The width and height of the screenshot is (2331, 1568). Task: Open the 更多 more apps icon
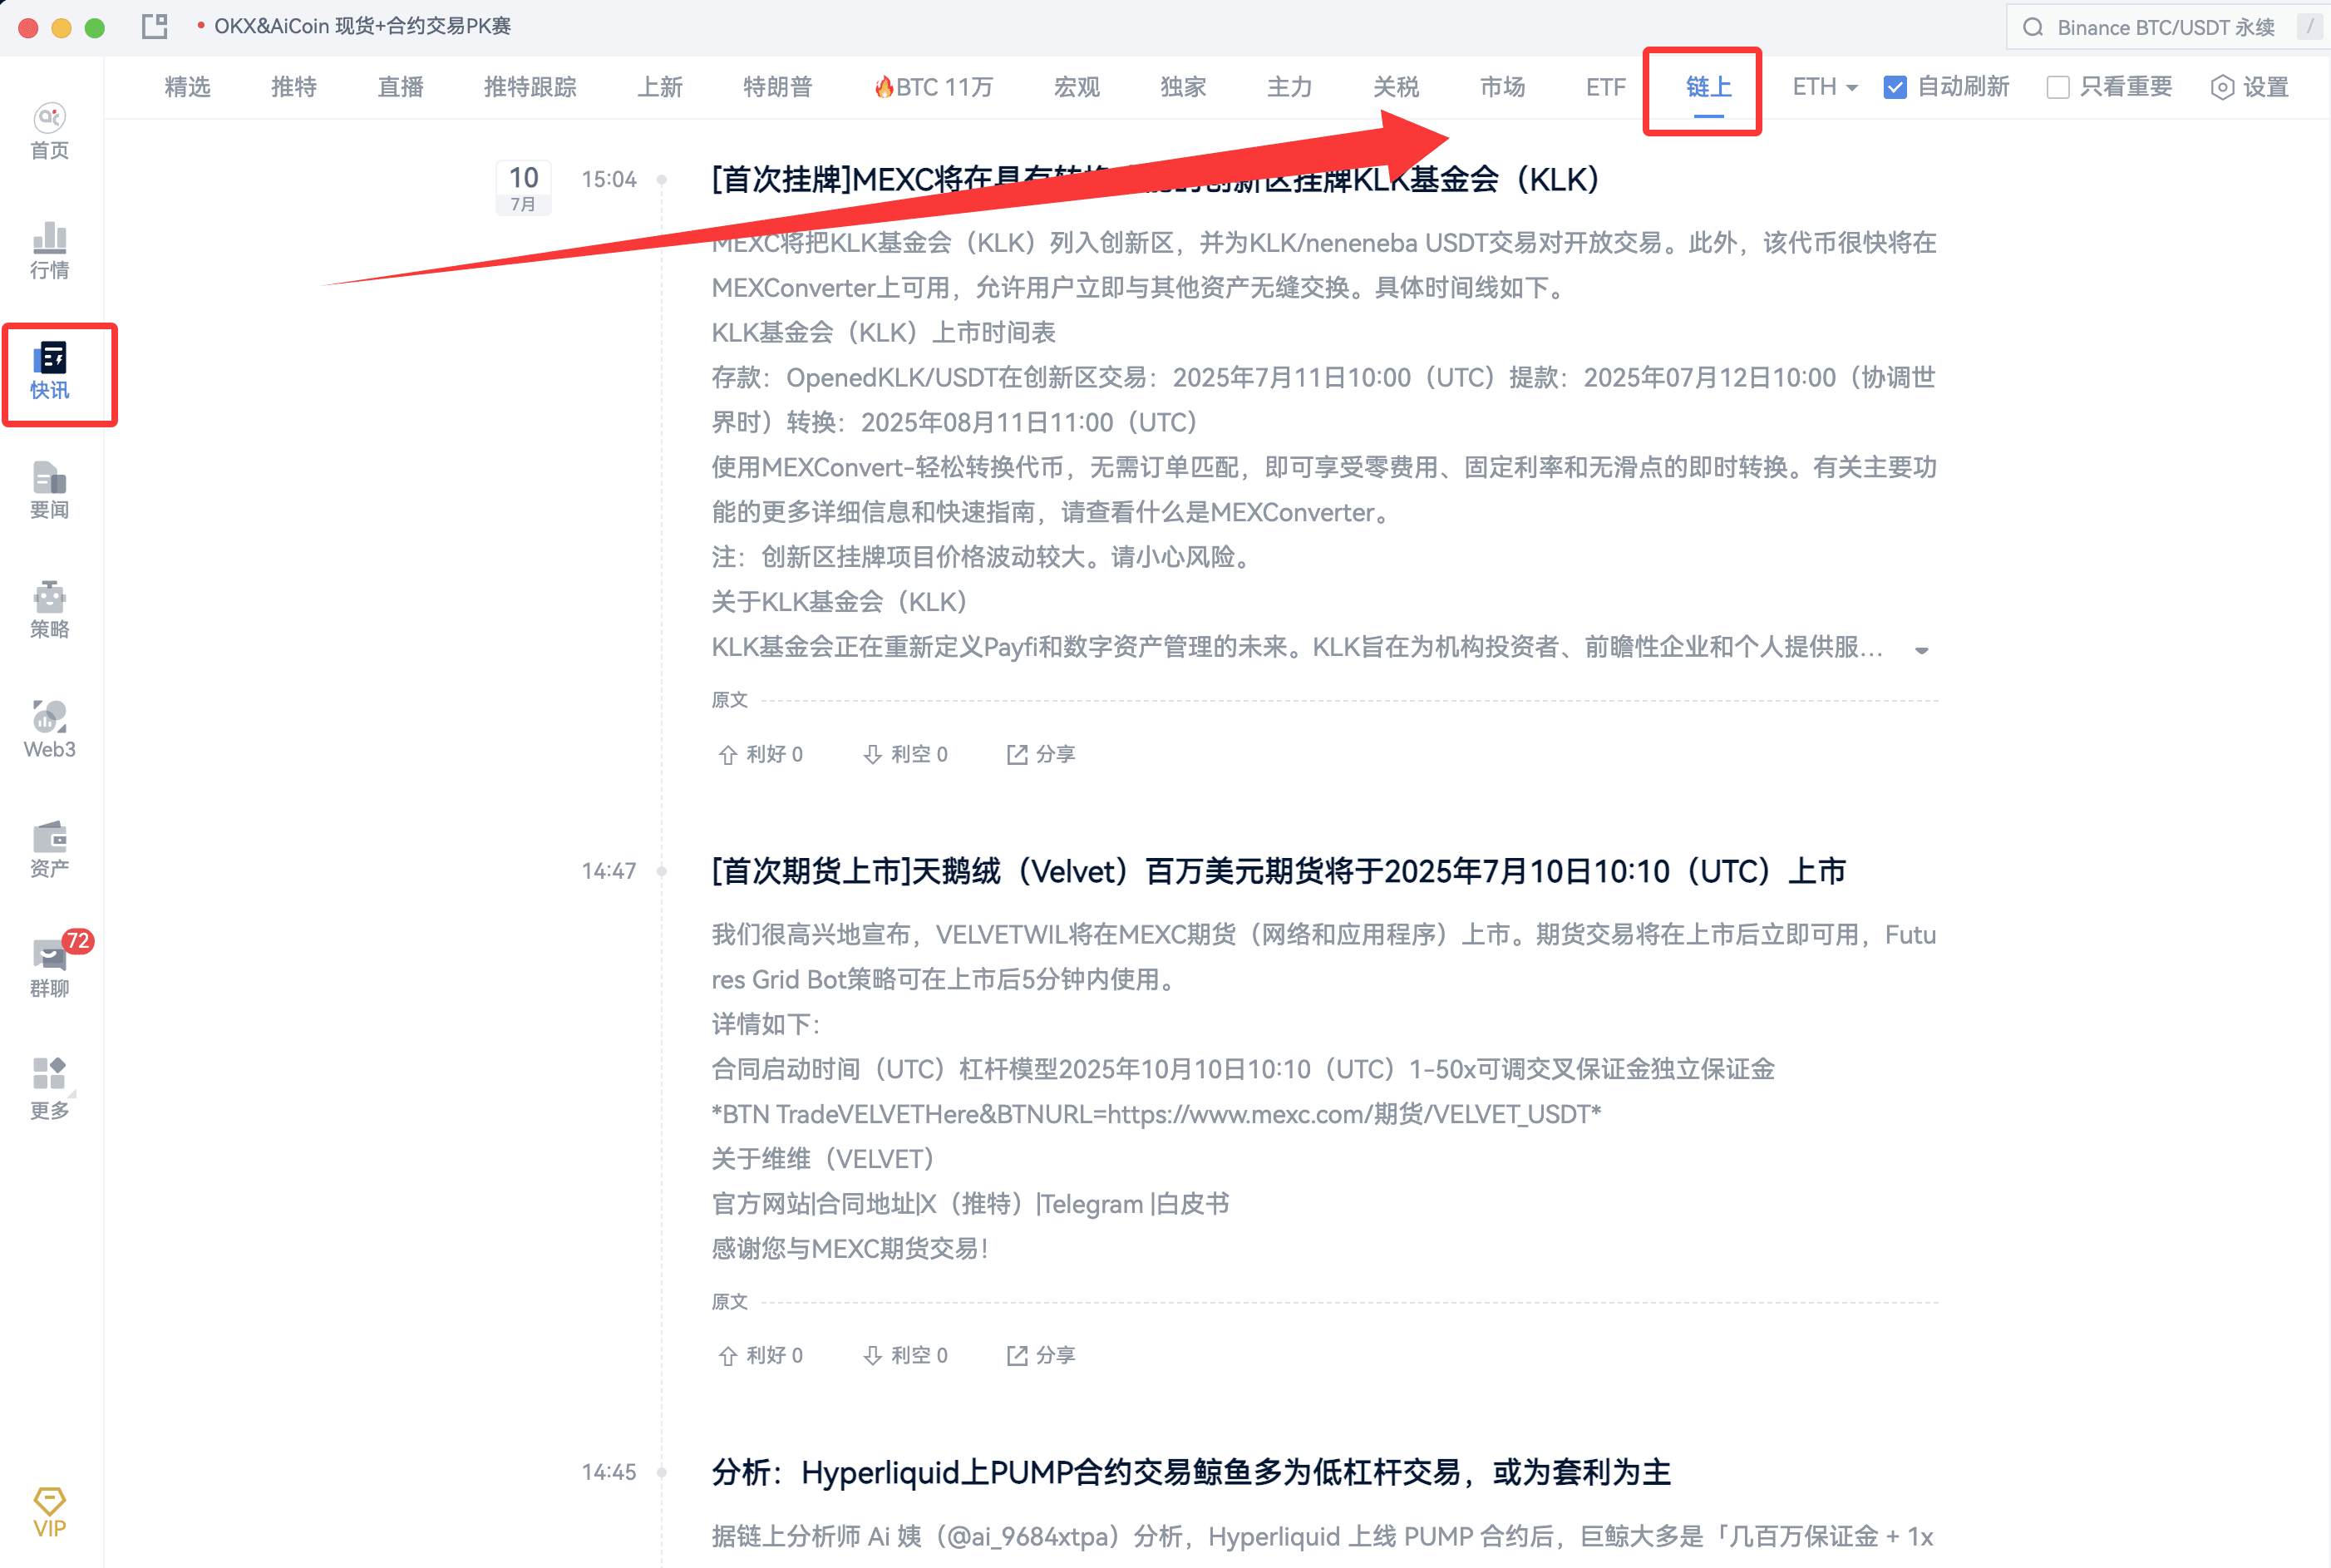[49, 1090]
